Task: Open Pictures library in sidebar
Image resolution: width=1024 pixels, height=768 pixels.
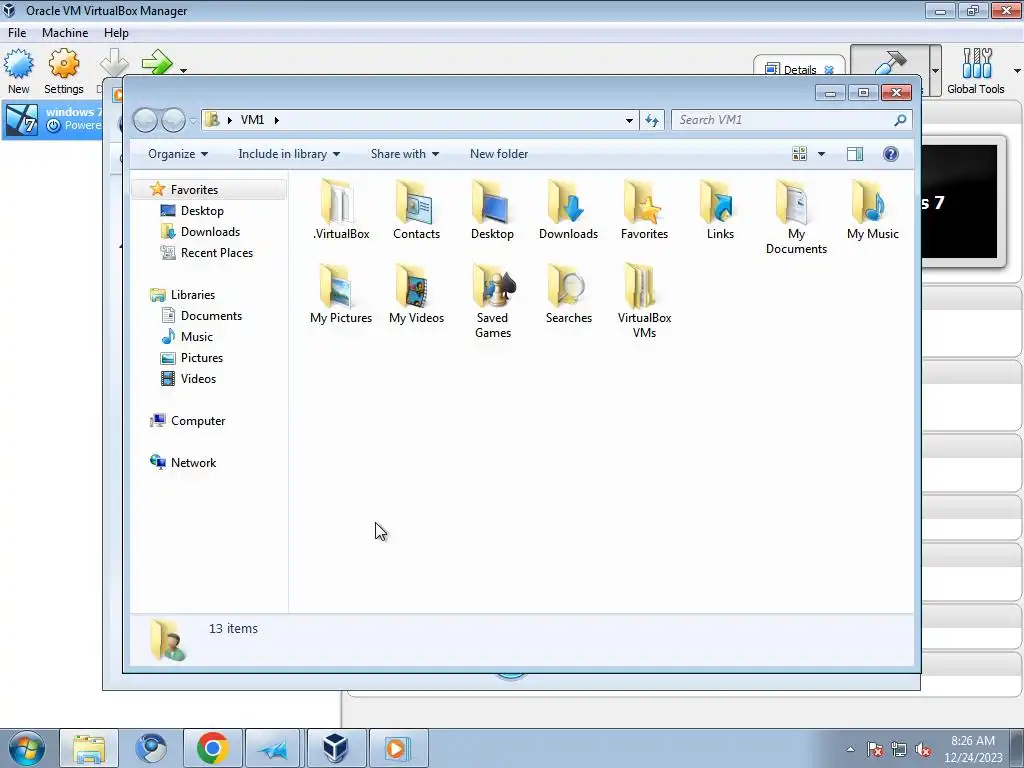Action: click(x=202, y=358)
